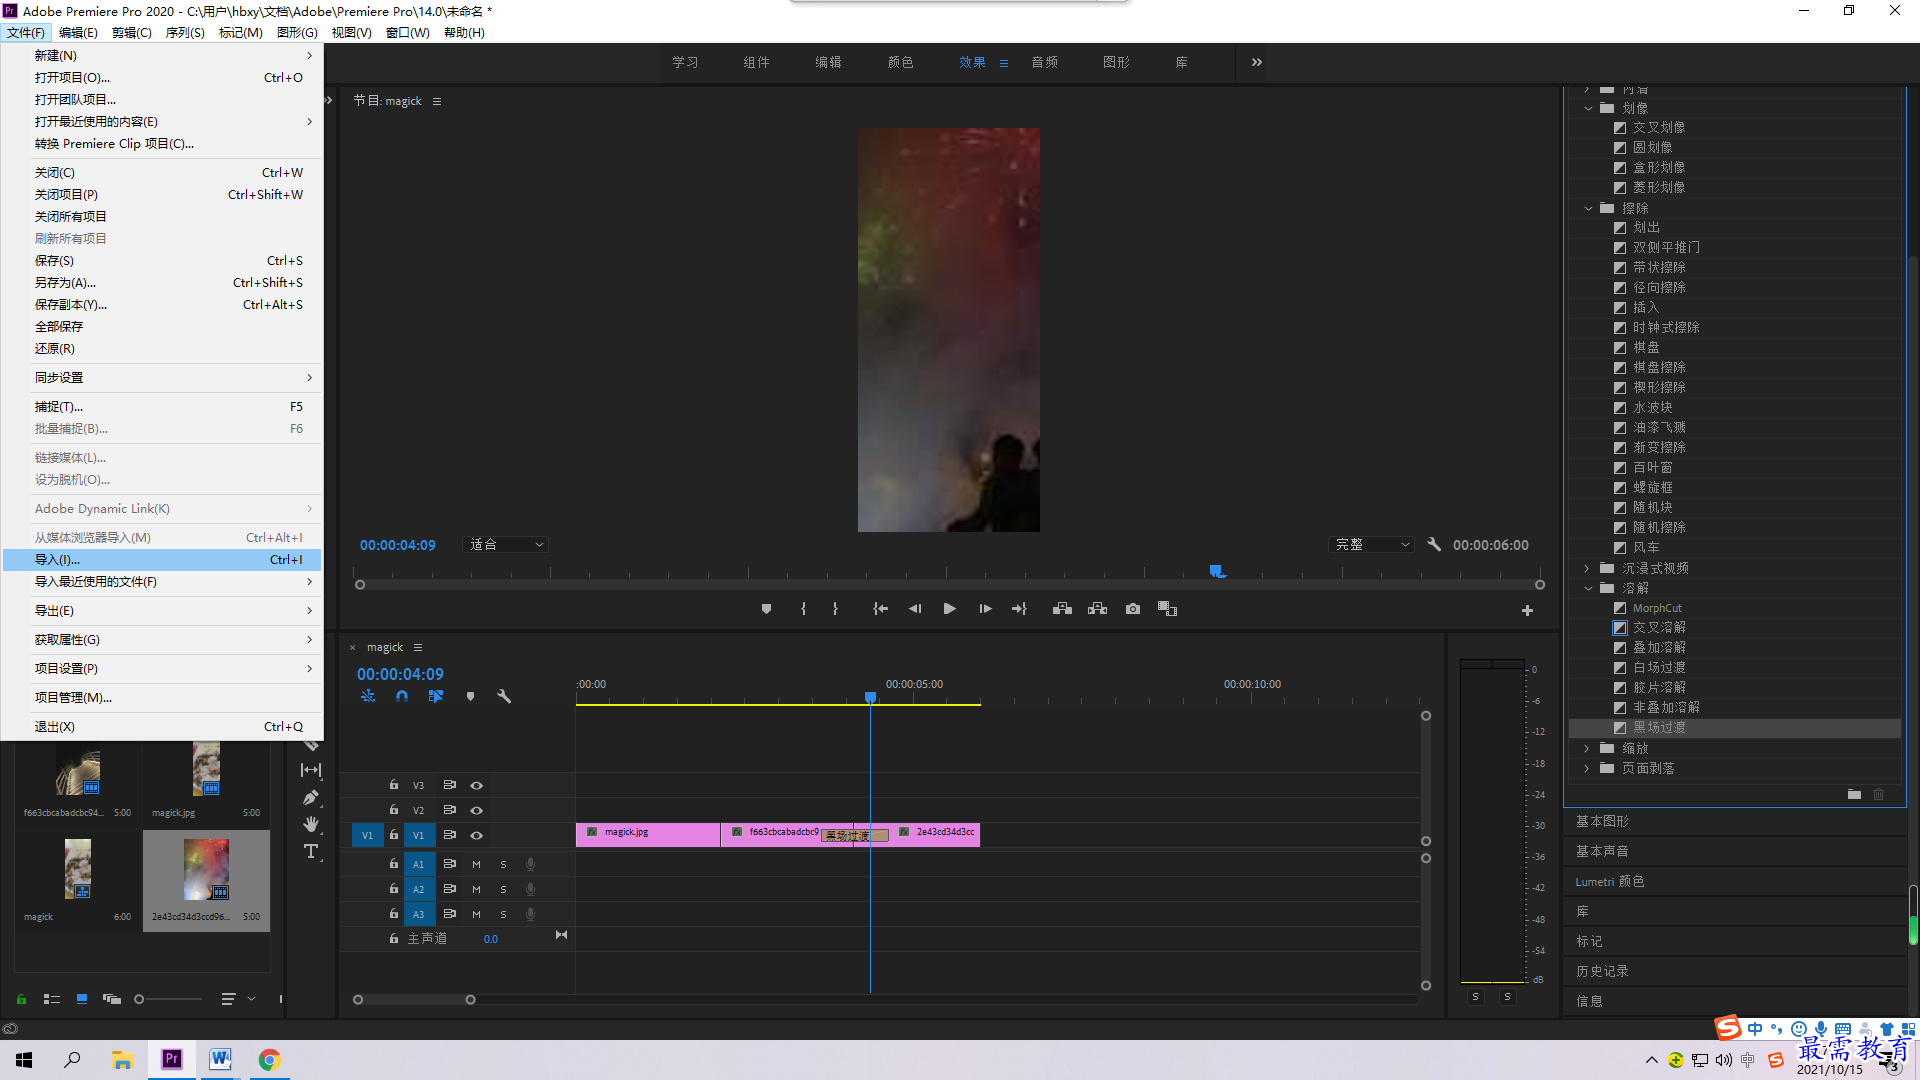This screenshot has height=1080, width=1920.
Task: Select the Hand tool
Action: click(x=311, y=824)
